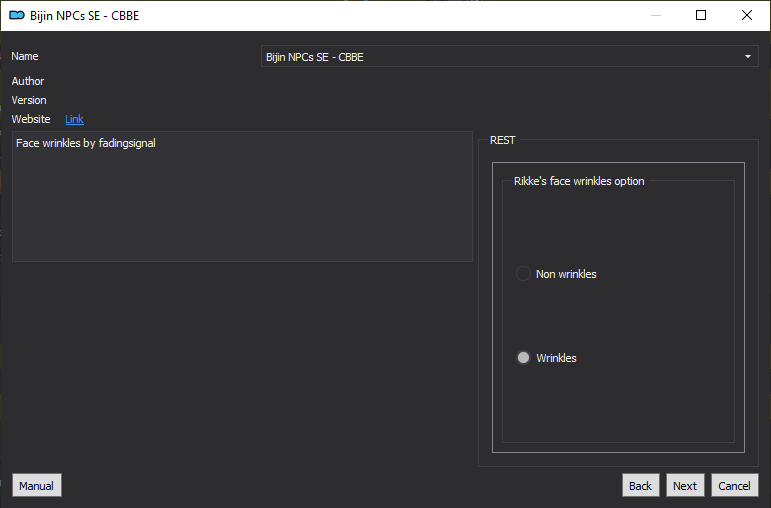Click the Website label
The width and height of the screenshot is (771, 508).
click(31, 119)
